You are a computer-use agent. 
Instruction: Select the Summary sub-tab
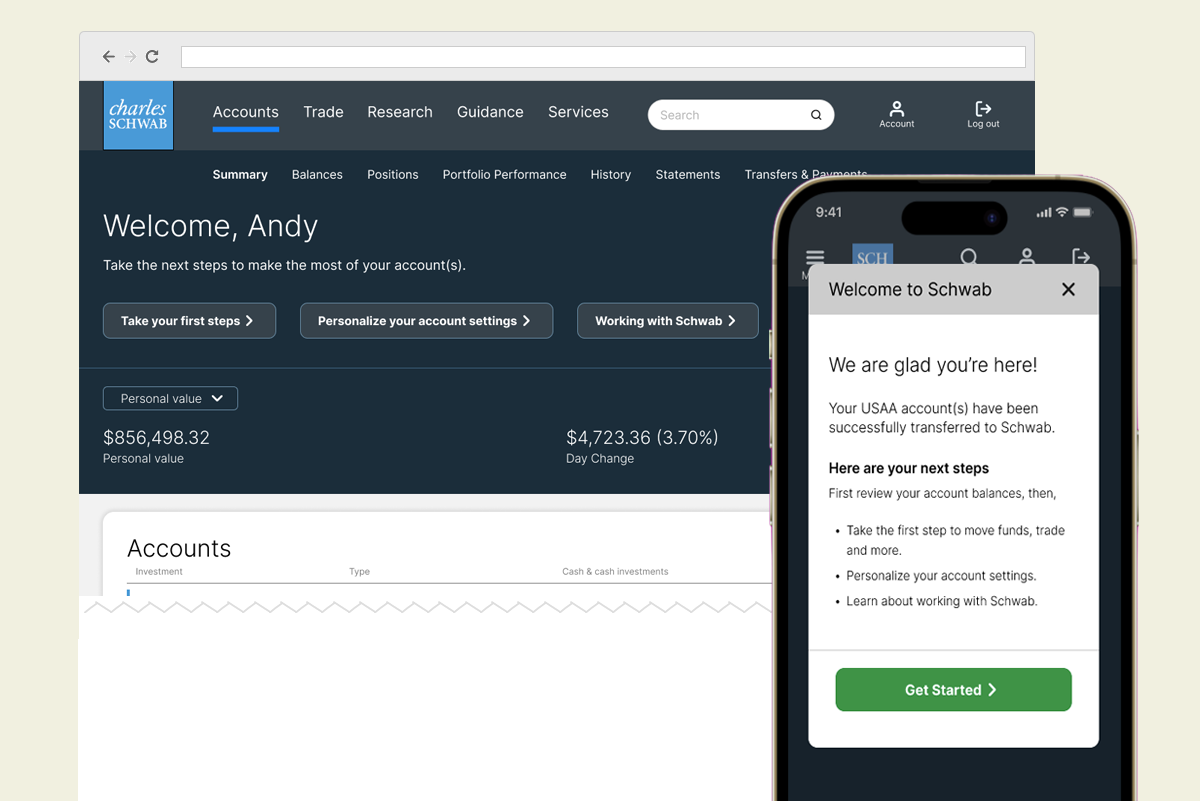tap(240, 174)
